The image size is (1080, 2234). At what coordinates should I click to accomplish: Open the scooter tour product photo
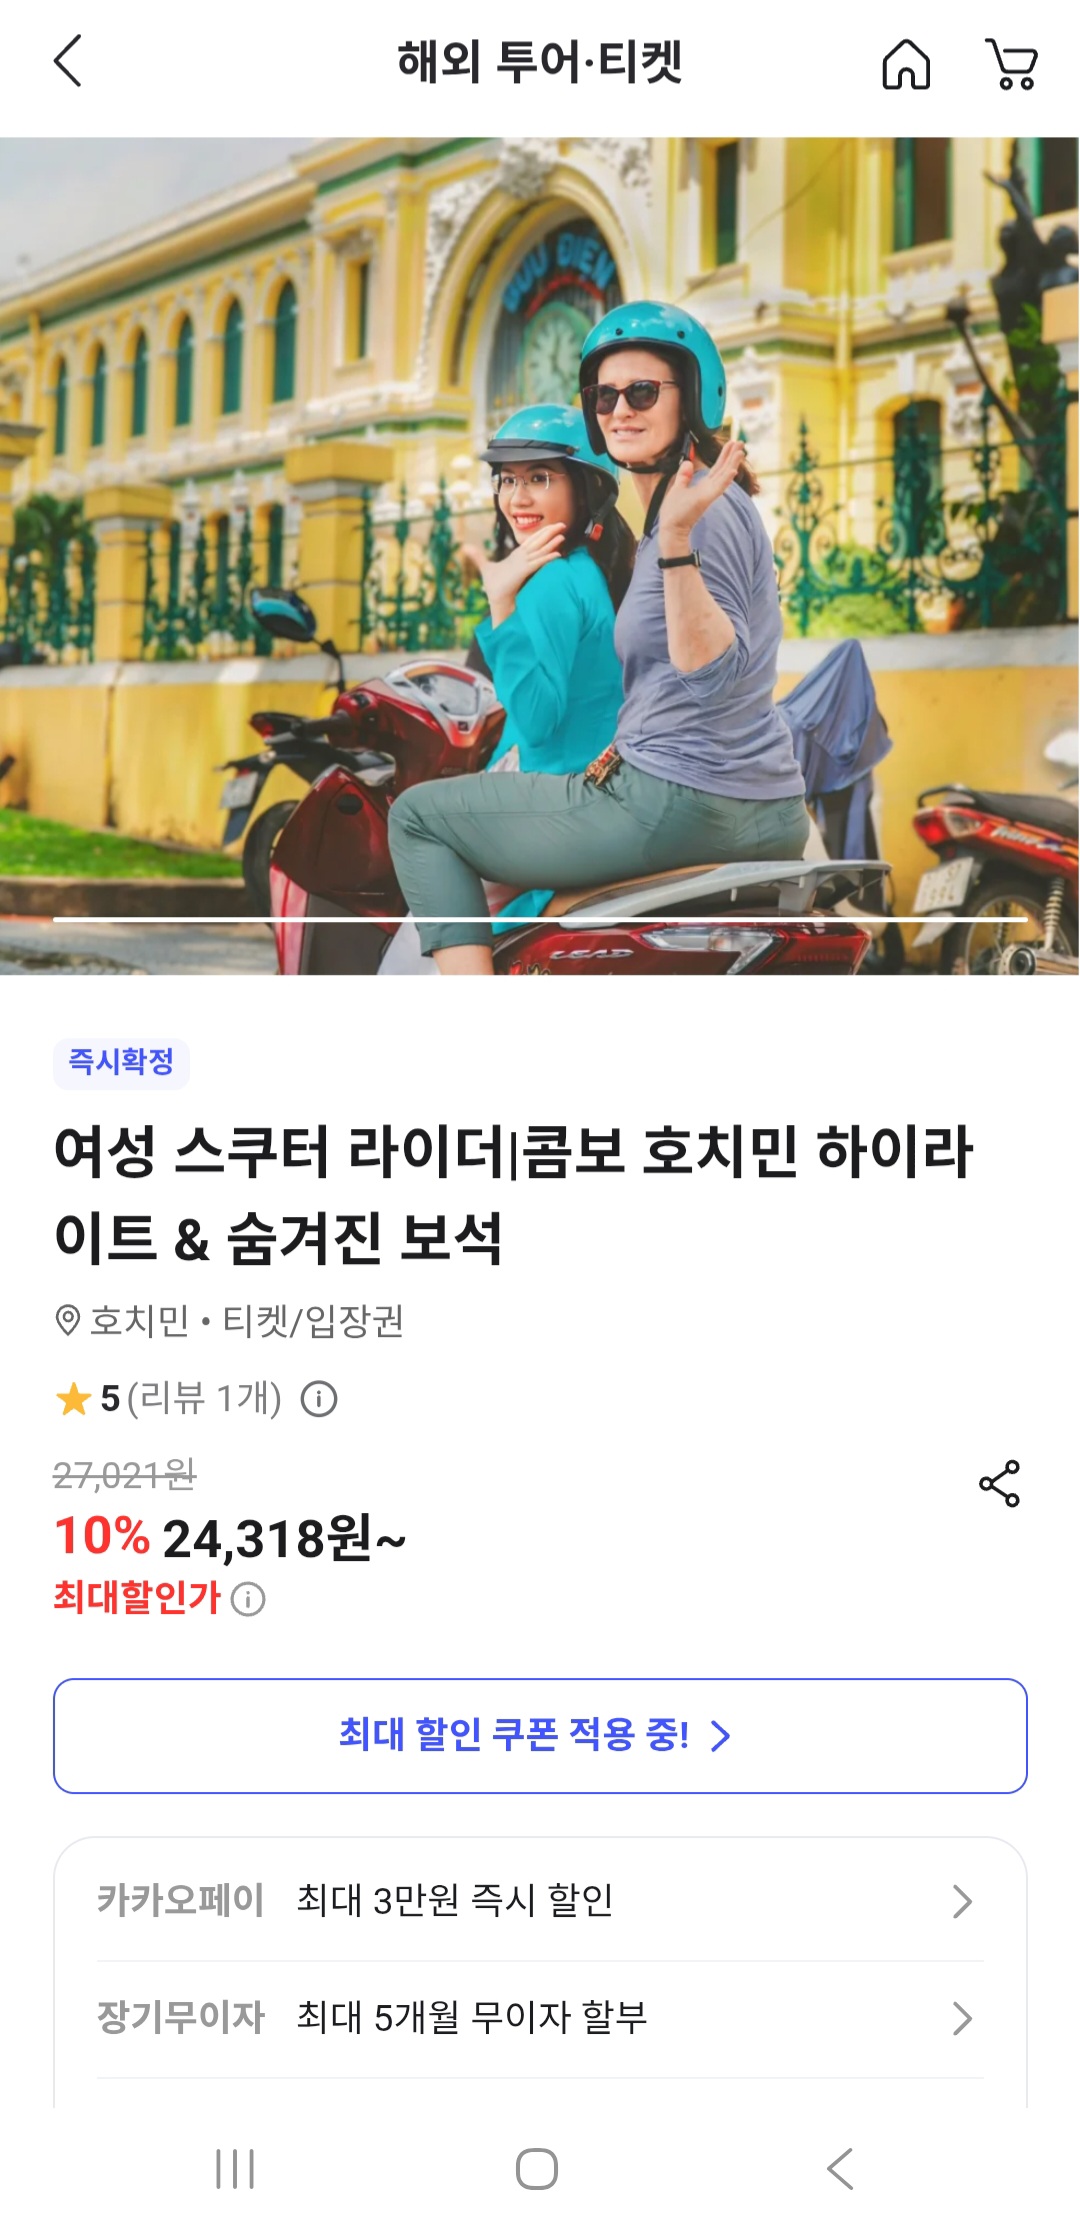(x=540, y=556)
